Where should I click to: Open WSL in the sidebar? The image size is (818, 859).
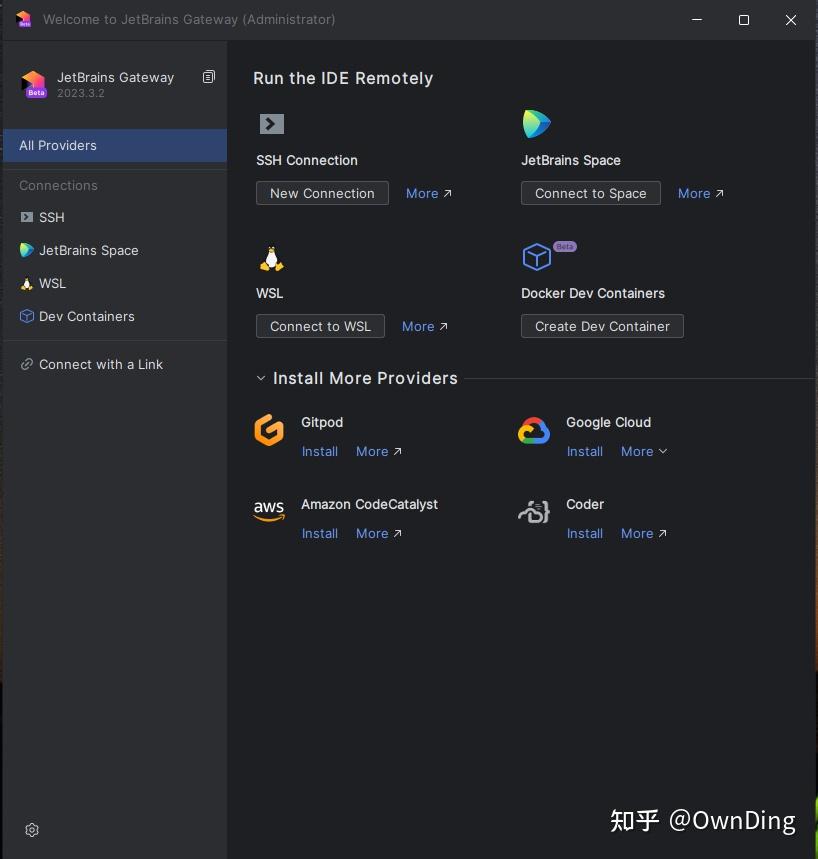pos(115,283)
